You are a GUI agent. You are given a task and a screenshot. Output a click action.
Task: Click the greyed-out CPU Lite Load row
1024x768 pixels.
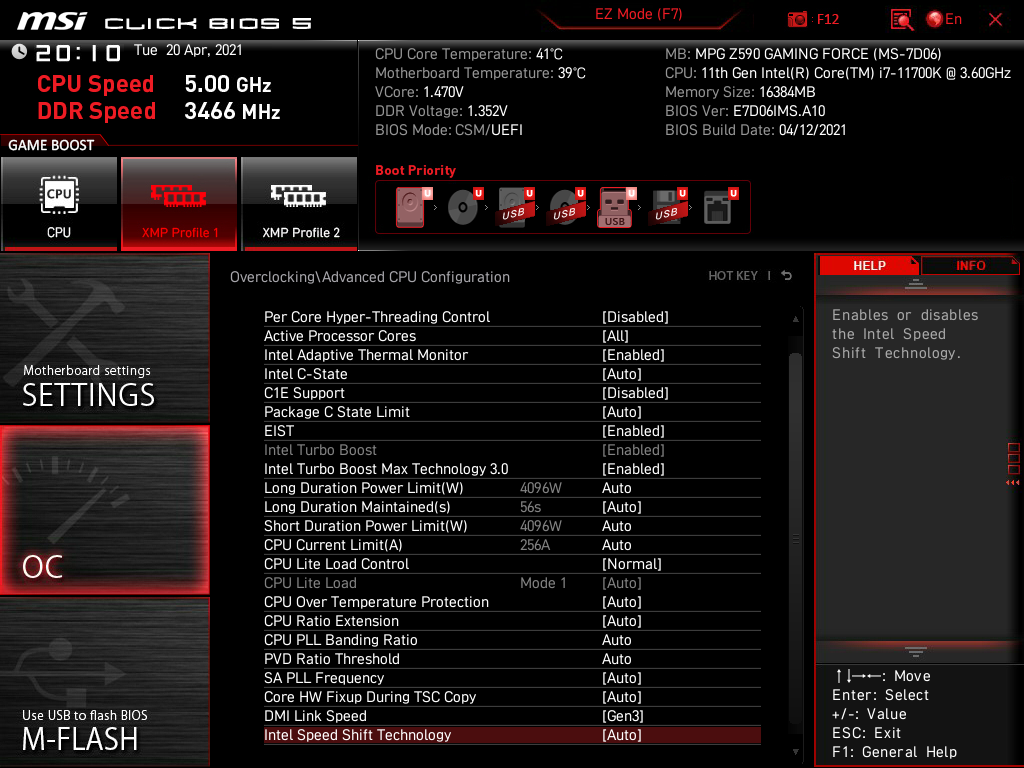coord(512,583)
